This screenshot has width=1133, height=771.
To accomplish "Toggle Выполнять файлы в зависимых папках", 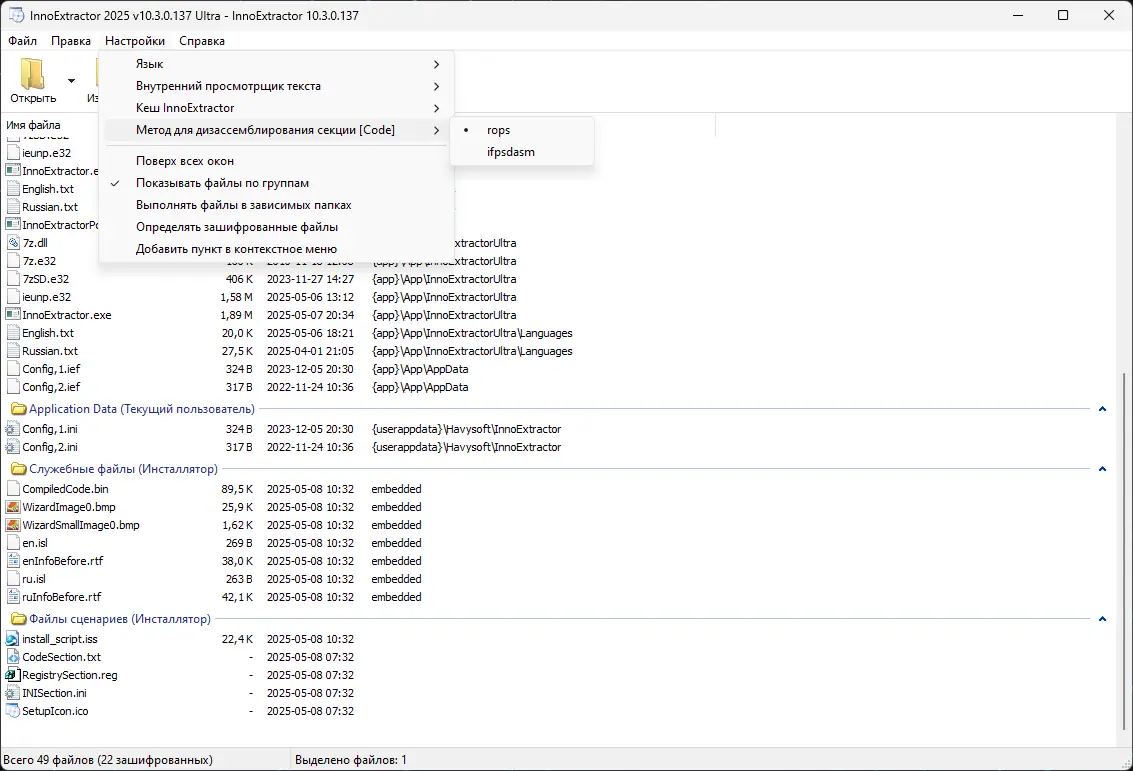I will tap(276, 205).
